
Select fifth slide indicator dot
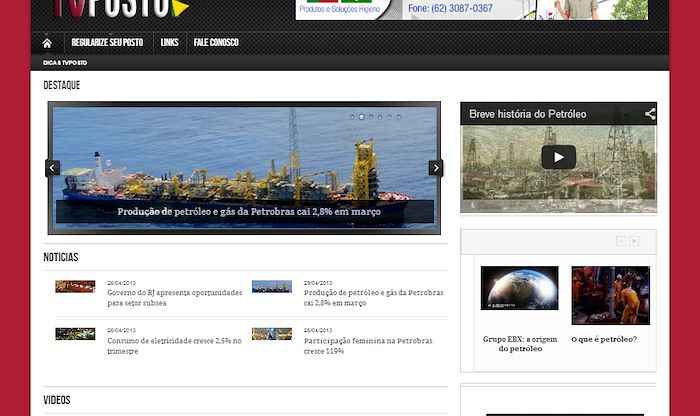389,117
